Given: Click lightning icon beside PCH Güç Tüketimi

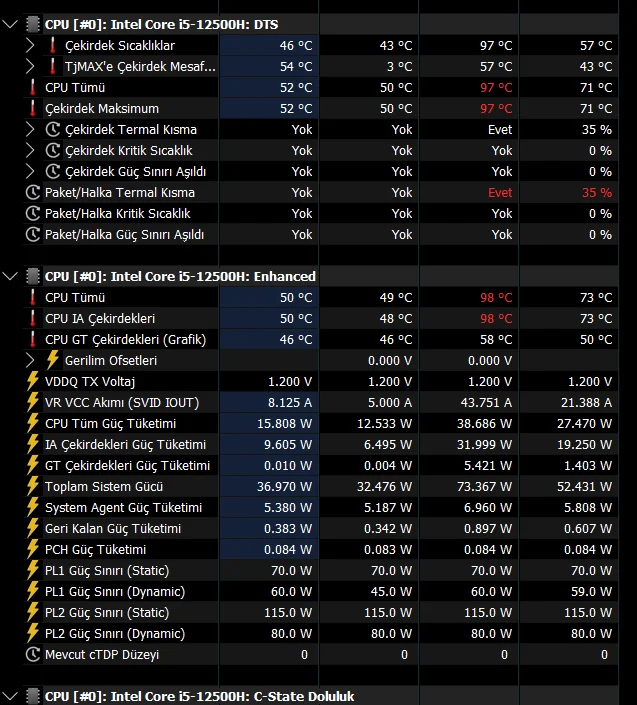Looking at the screenshot, I should [32, 549].
